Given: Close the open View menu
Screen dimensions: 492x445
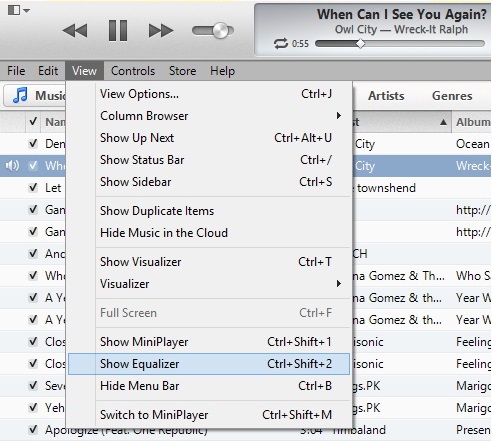Looking at the screenshot, I should pos(84,71).
